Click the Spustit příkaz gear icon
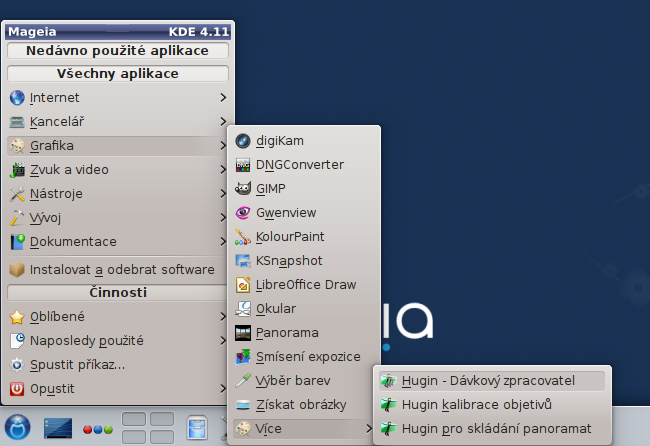650x446 pixels. click(17, 365)
